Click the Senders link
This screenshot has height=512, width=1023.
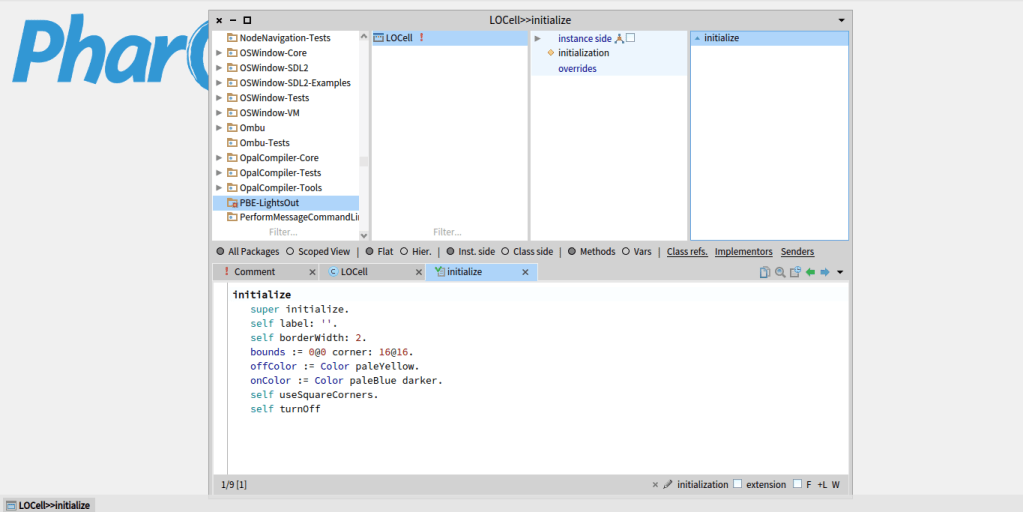coord(797,252)
